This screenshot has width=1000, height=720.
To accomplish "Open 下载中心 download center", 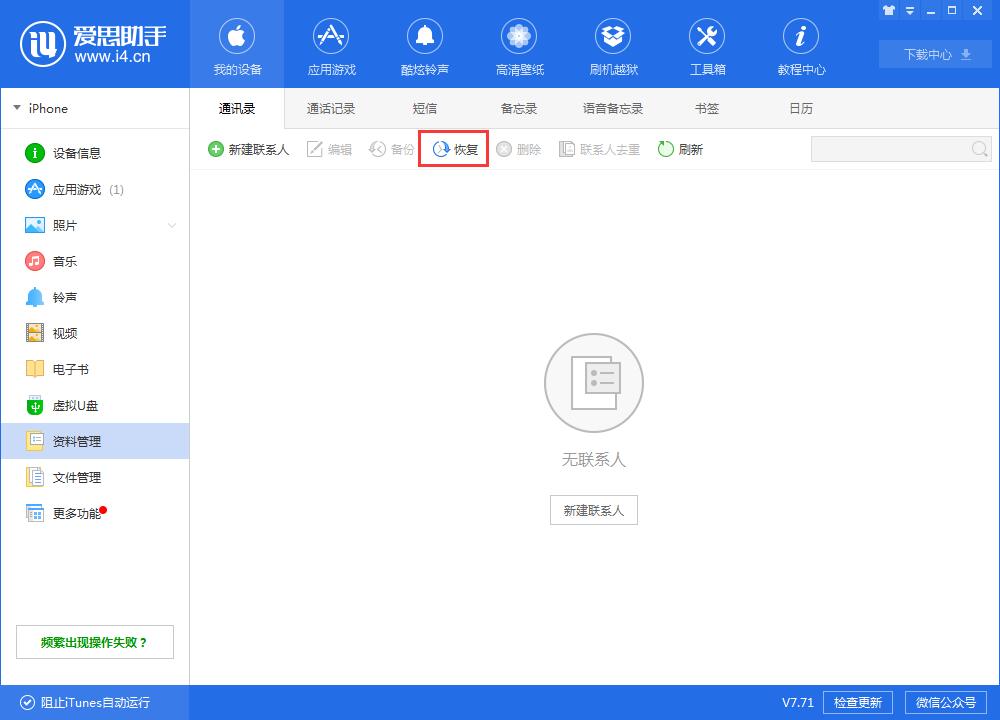I will (x=936, y=54).
